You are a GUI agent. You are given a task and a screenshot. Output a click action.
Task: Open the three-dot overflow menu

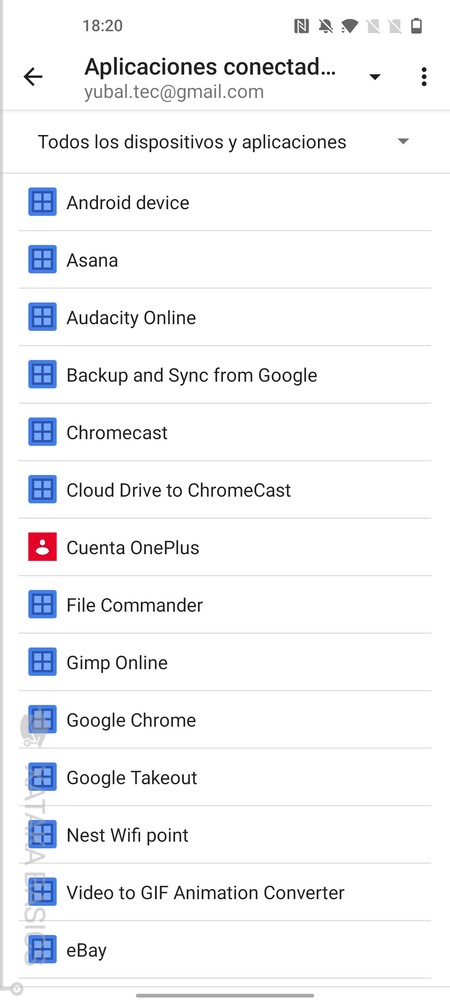424,77
